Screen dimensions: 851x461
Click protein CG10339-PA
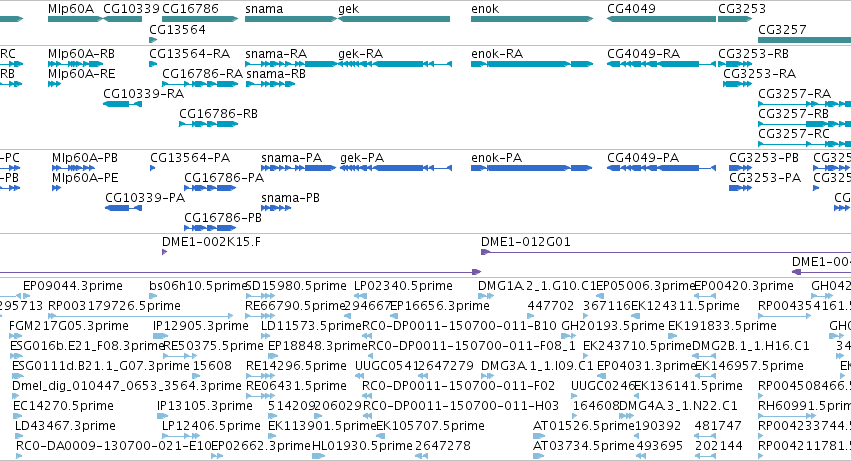(x=145, y=198)
